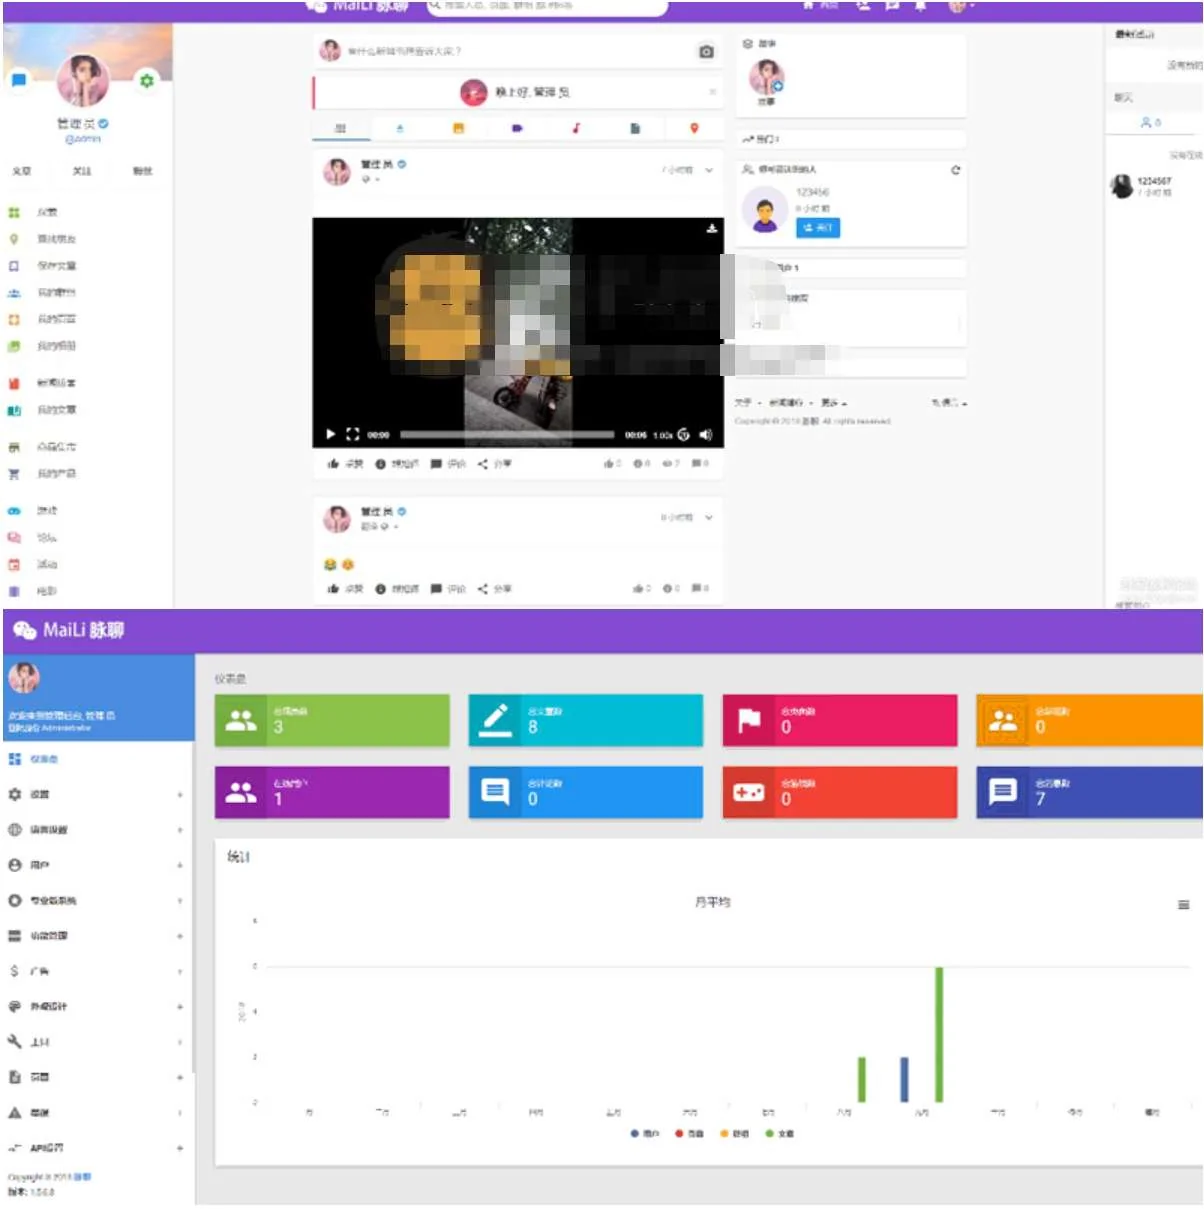Play the video in the first post
This screenshot has height=1209, width=1204.
click(330, 435)
